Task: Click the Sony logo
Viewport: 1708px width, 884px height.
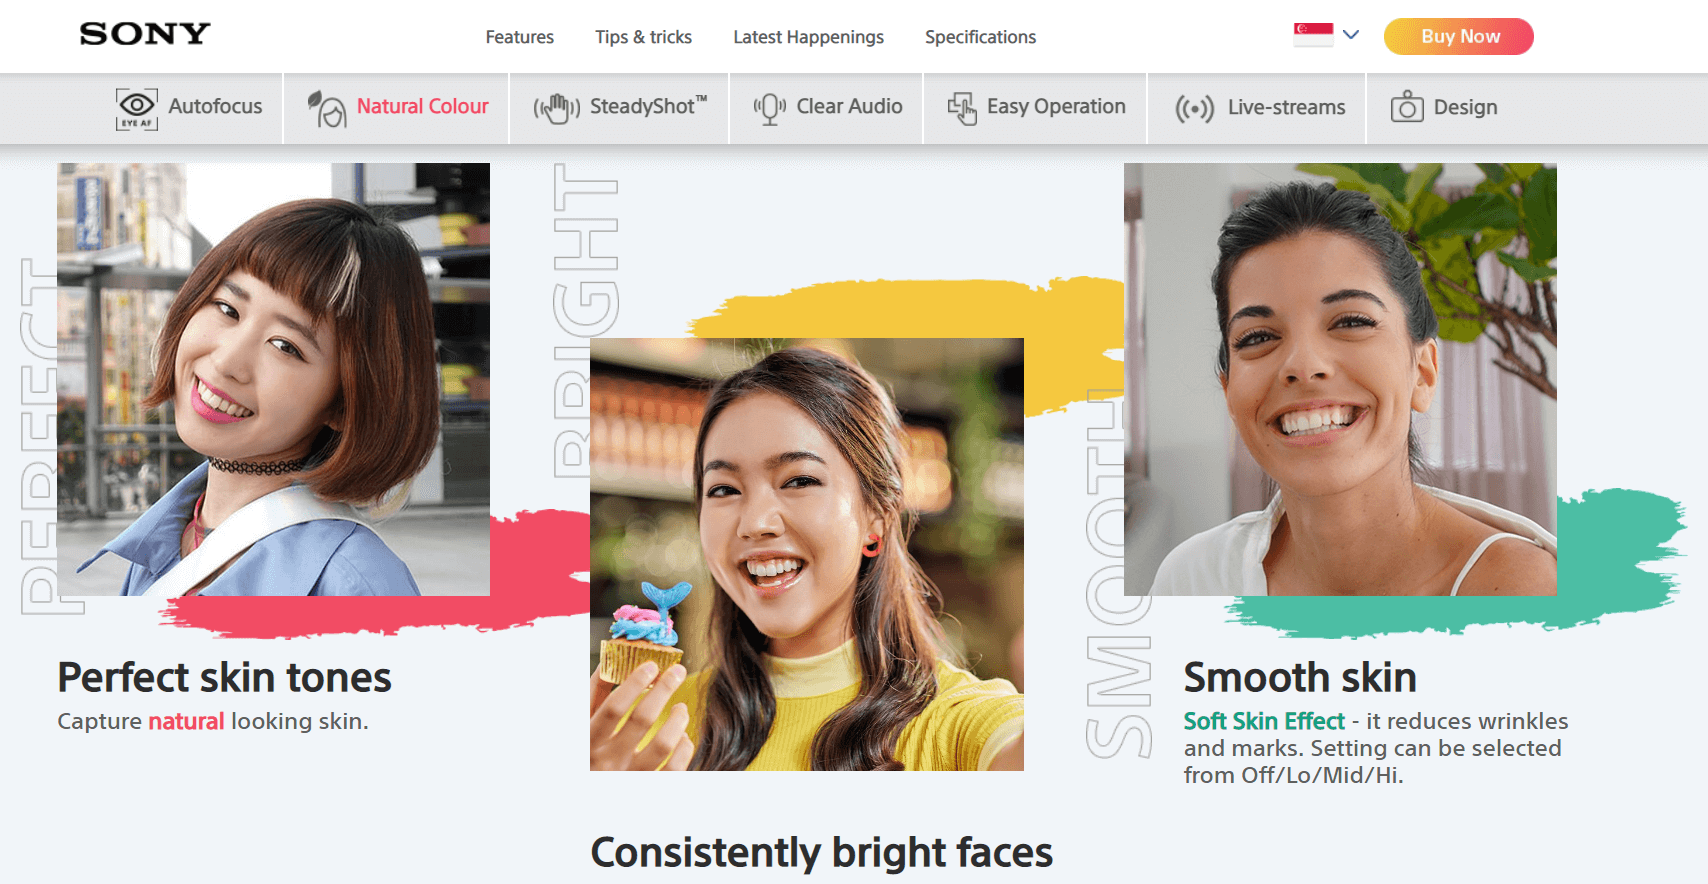Action: click(145, 35)
